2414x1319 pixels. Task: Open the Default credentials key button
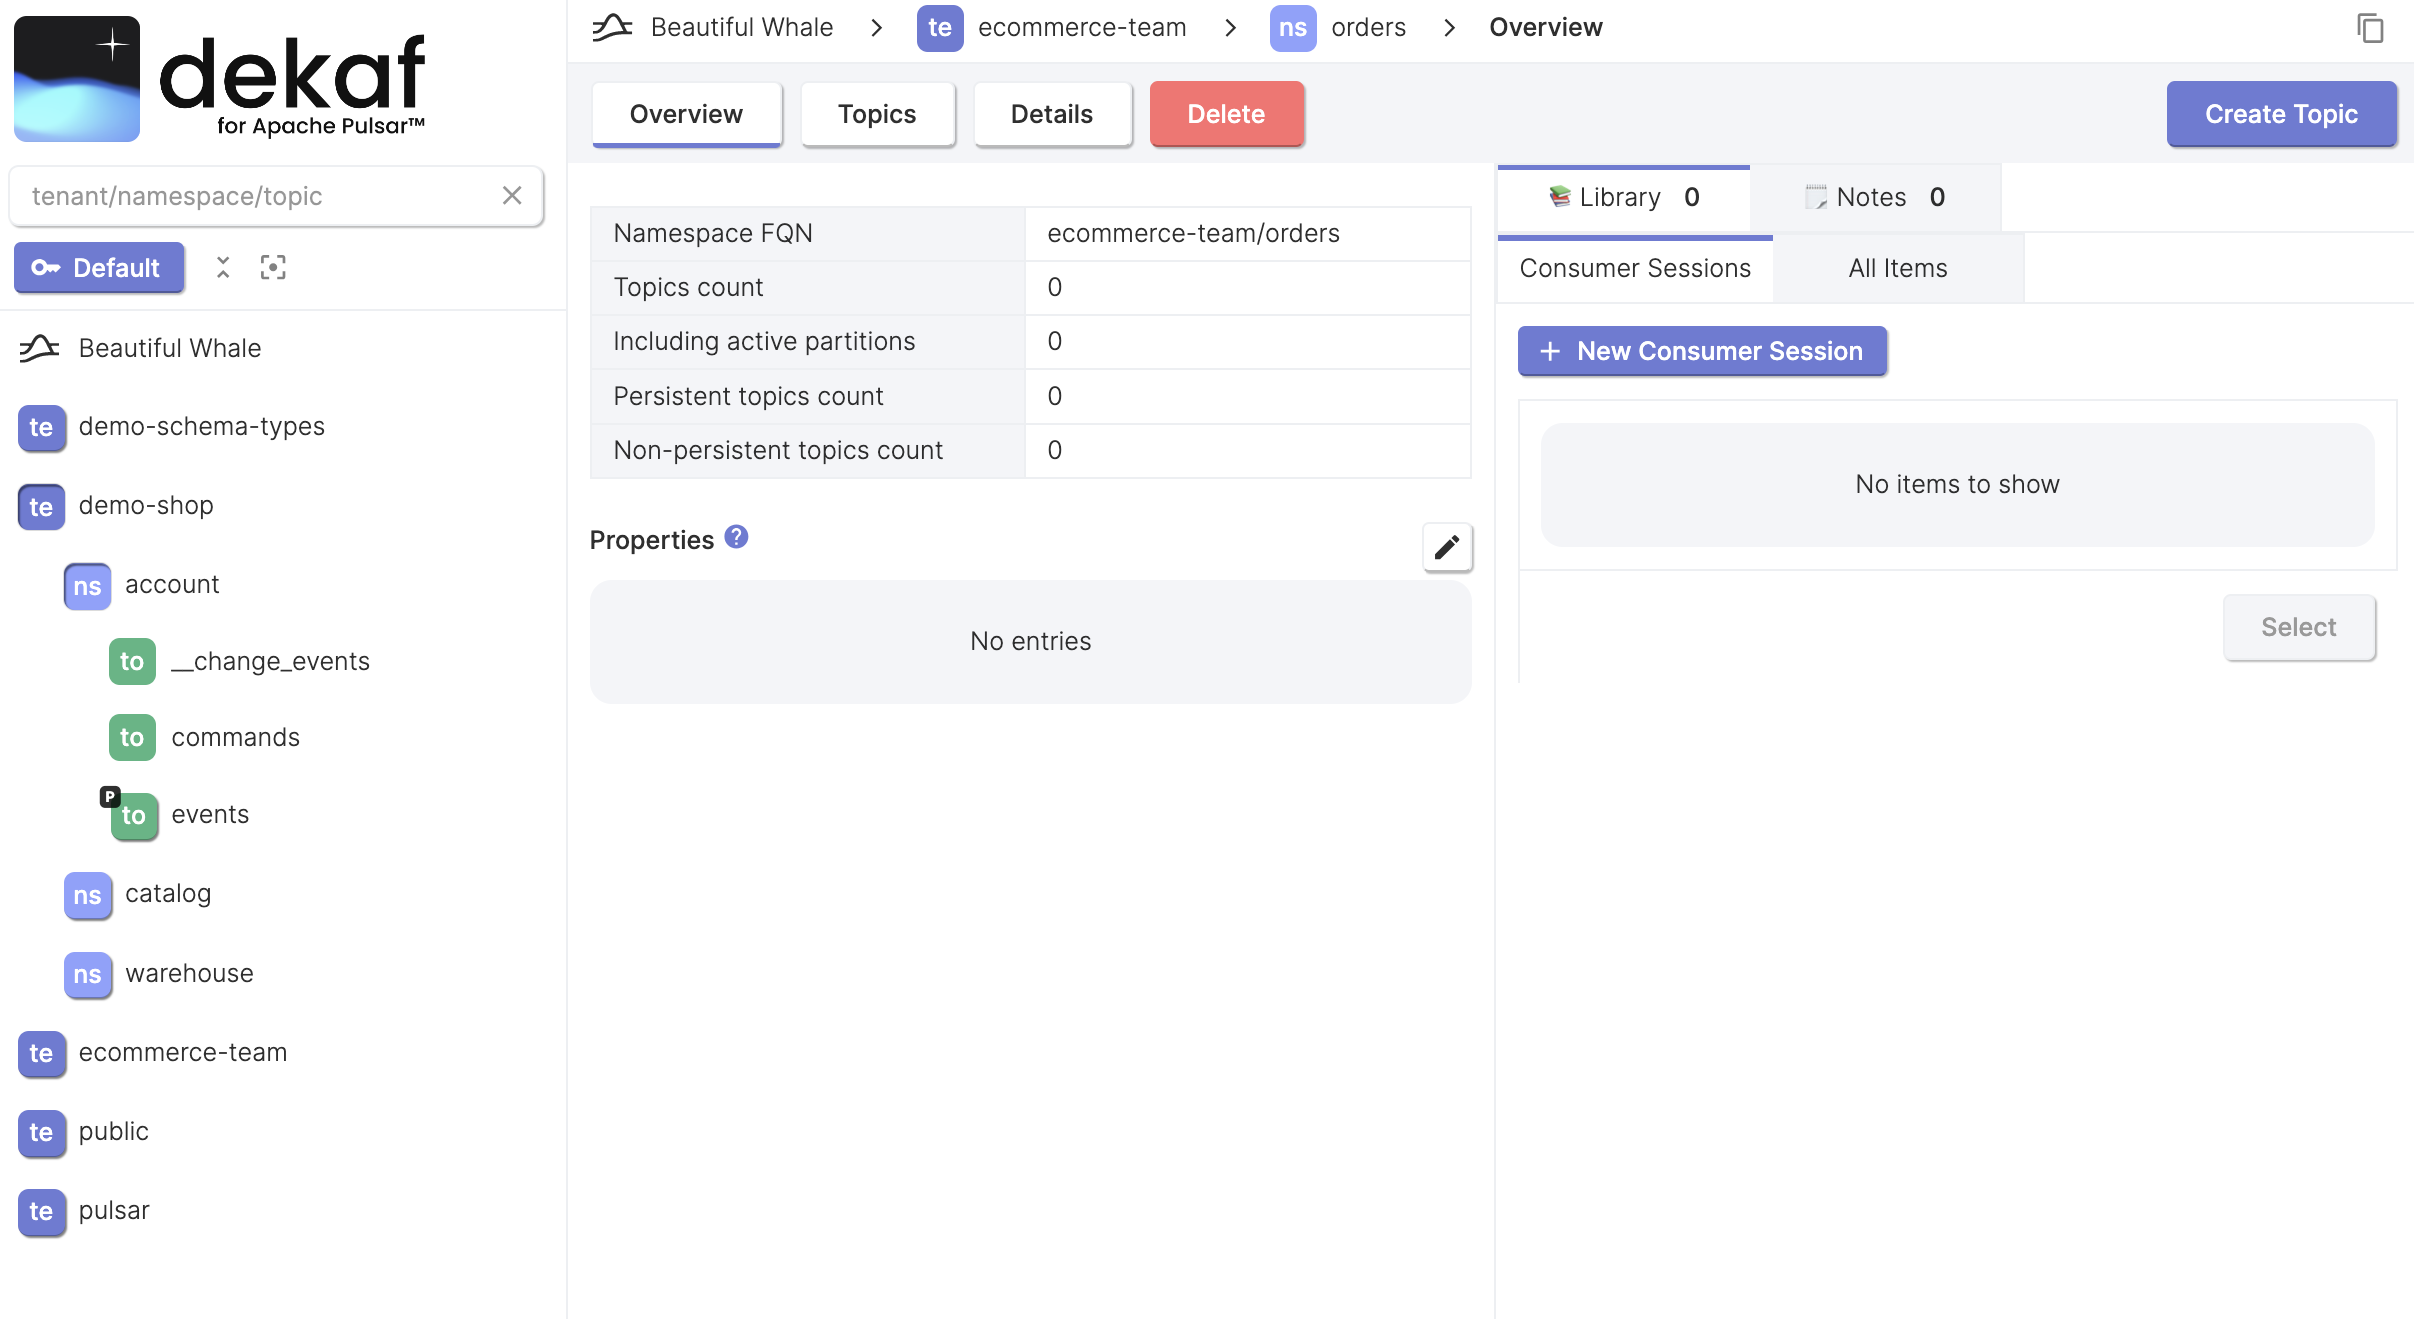coord(99,268)
